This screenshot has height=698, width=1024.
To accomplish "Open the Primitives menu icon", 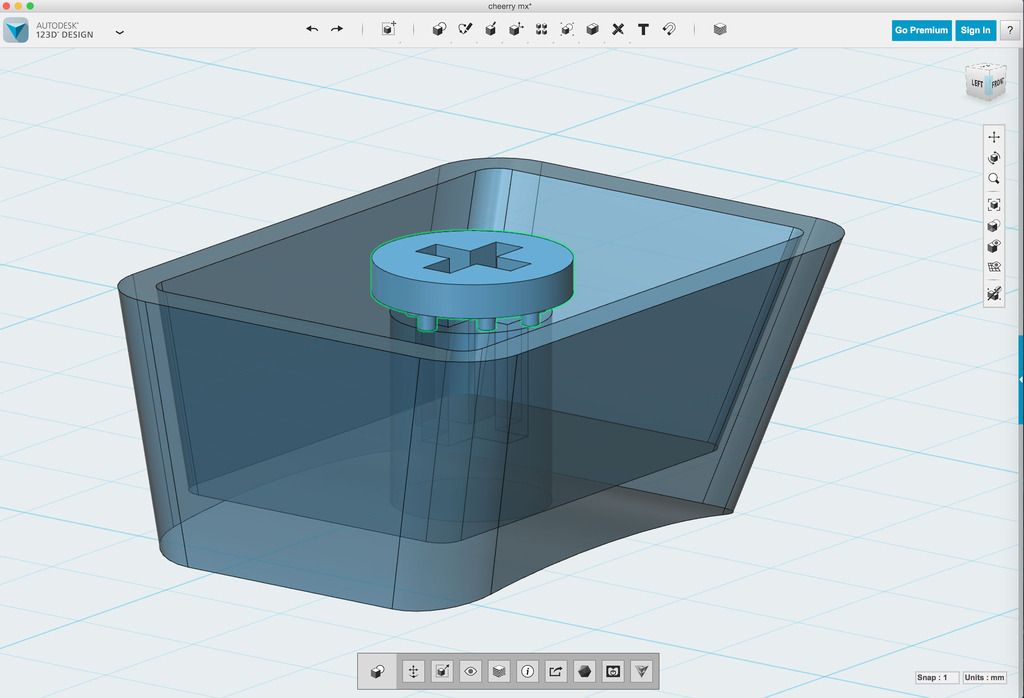I will (439, 29).
